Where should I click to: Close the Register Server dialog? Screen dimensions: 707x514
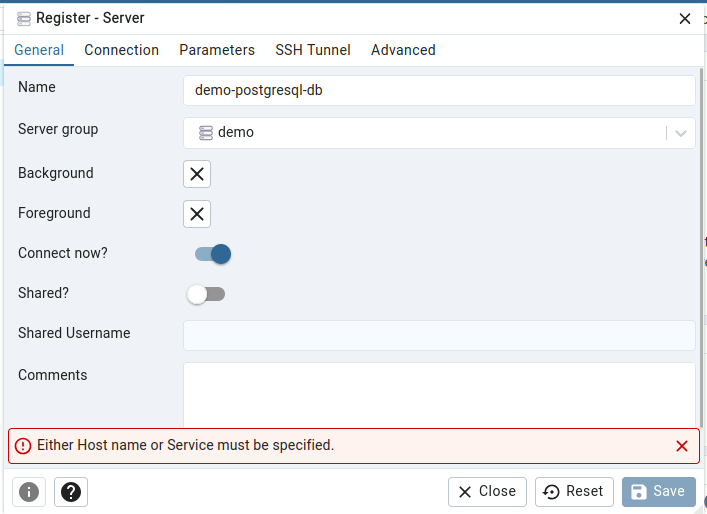(x=684, y=18)
